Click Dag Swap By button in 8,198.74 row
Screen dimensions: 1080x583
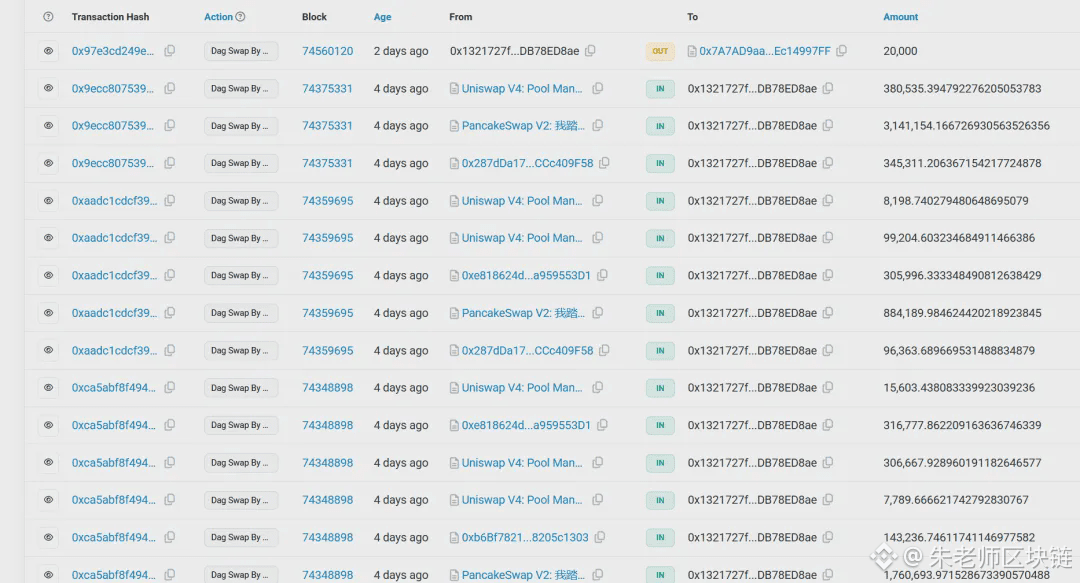tap(240, 201)
